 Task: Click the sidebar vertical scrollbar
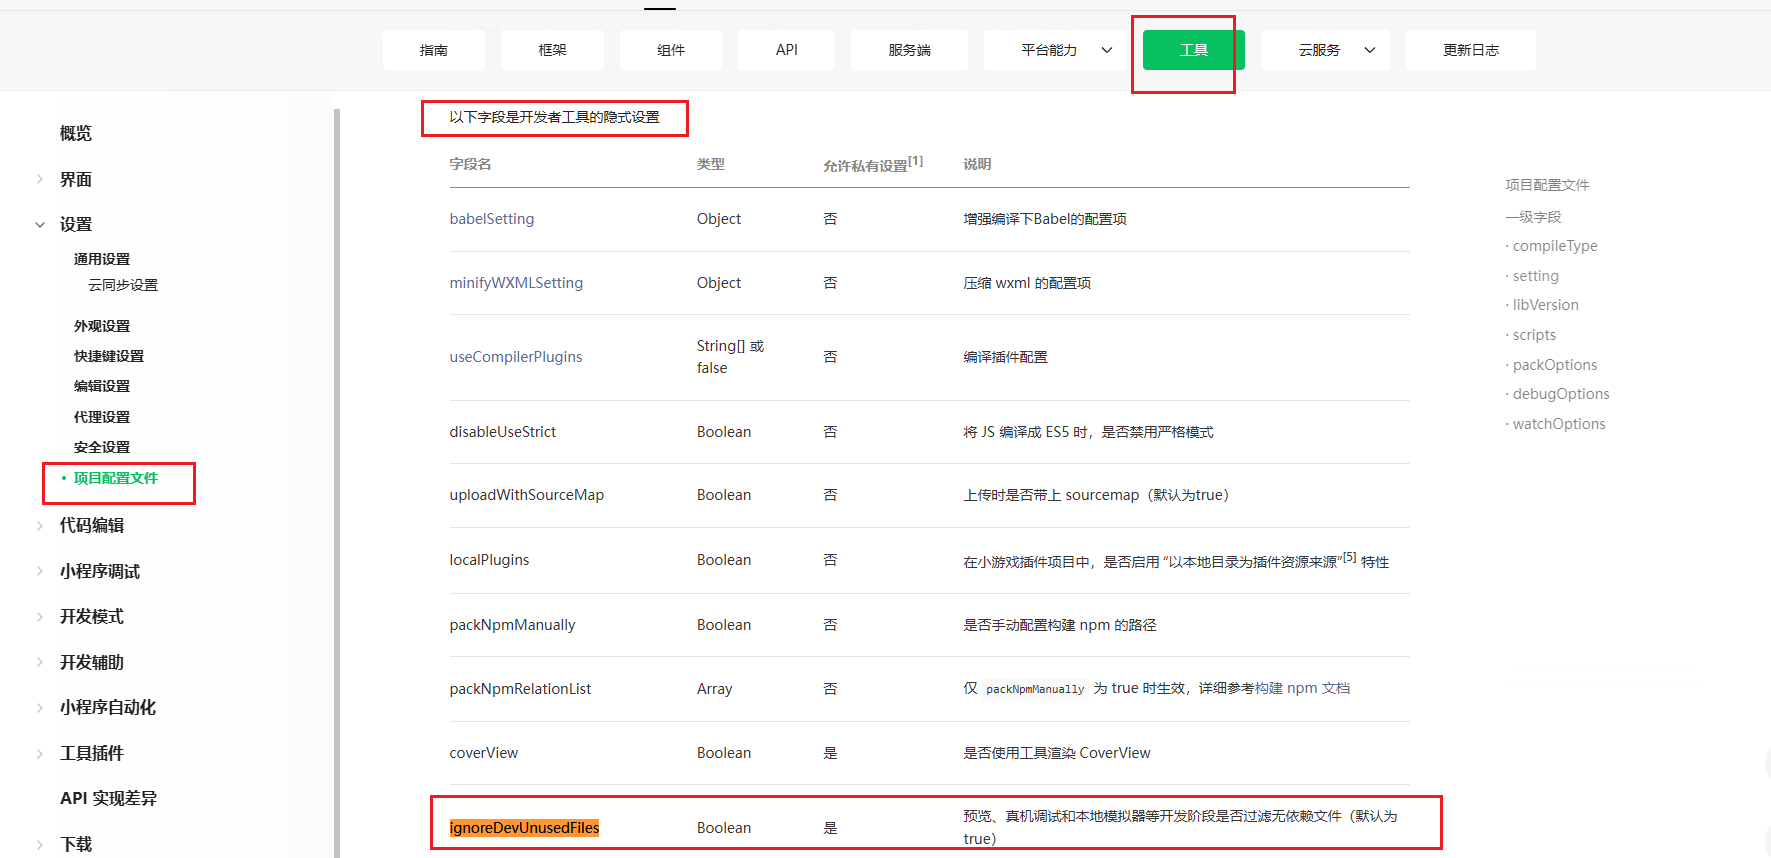point(337,483)
